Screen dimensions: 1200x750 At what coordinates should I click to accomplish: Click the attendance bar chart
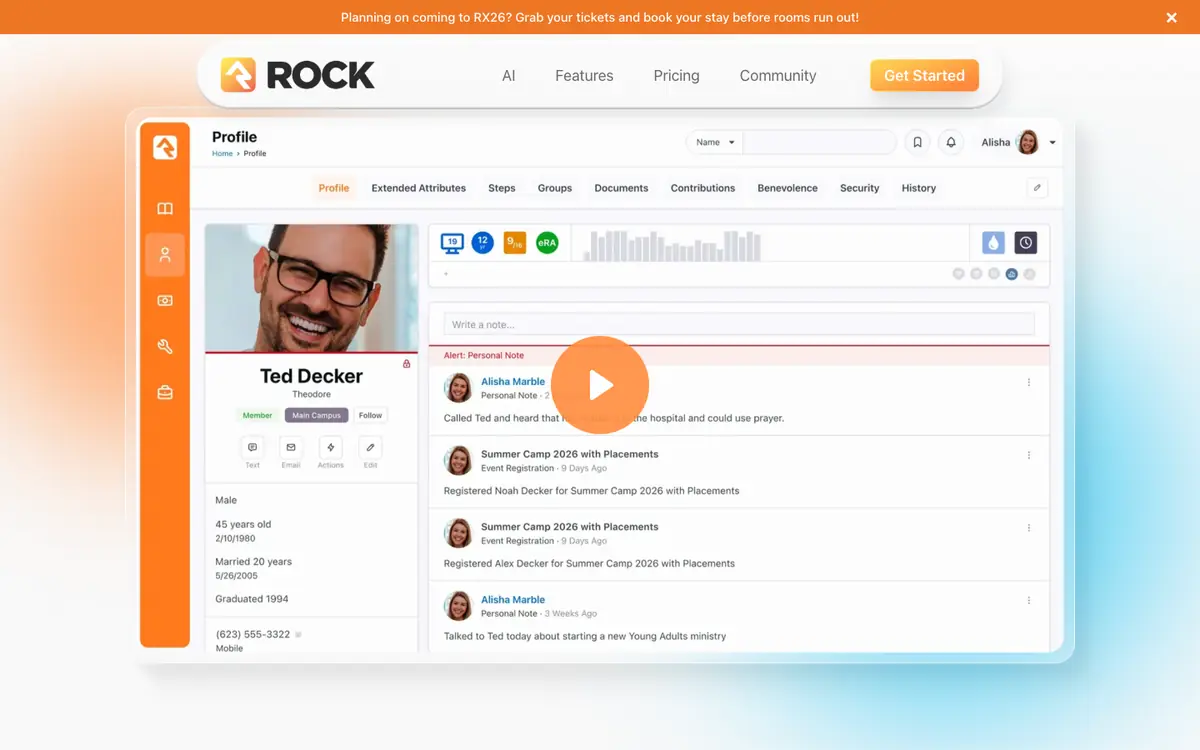point(672,246)
